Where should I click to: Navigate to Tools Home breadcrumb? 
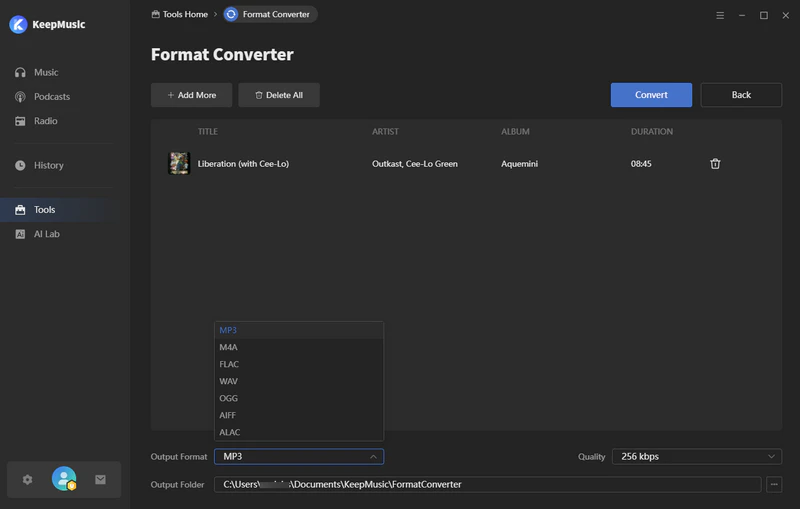pyautogui.click(x=180, y=14)
